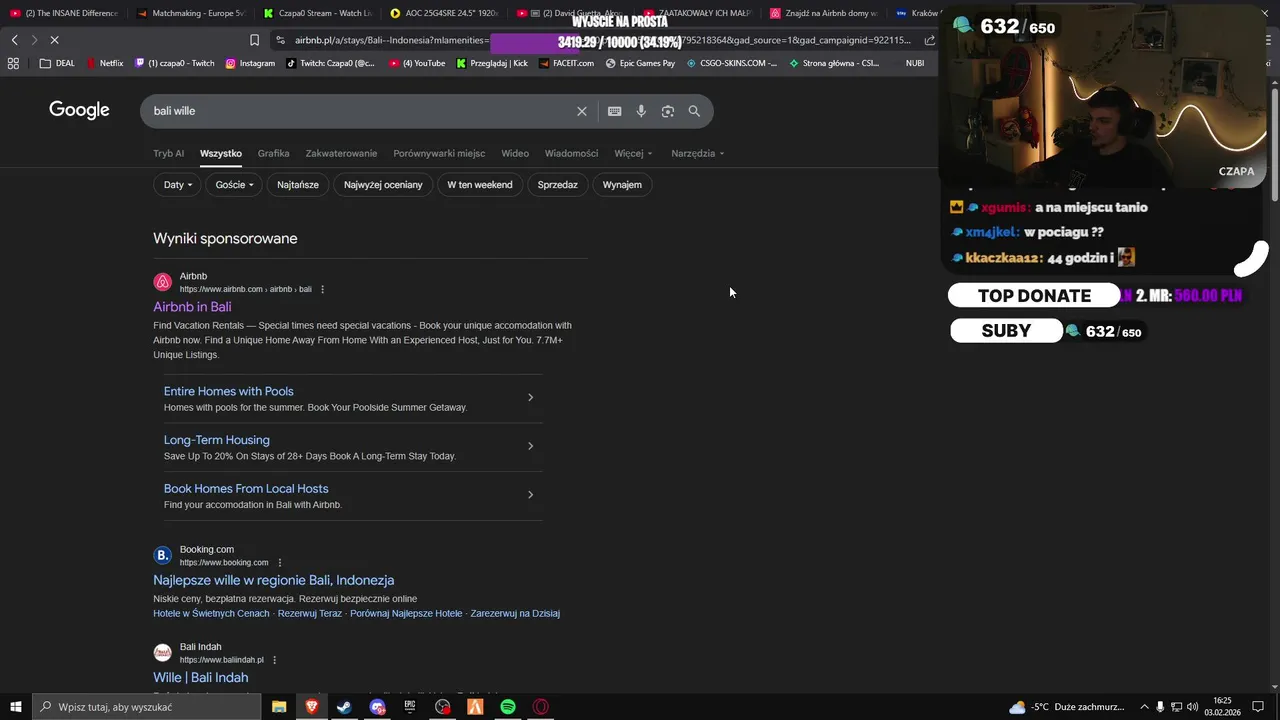
Task: Switch to the Wideo tab
Action: pyautogui.click(x=515, y=153)
